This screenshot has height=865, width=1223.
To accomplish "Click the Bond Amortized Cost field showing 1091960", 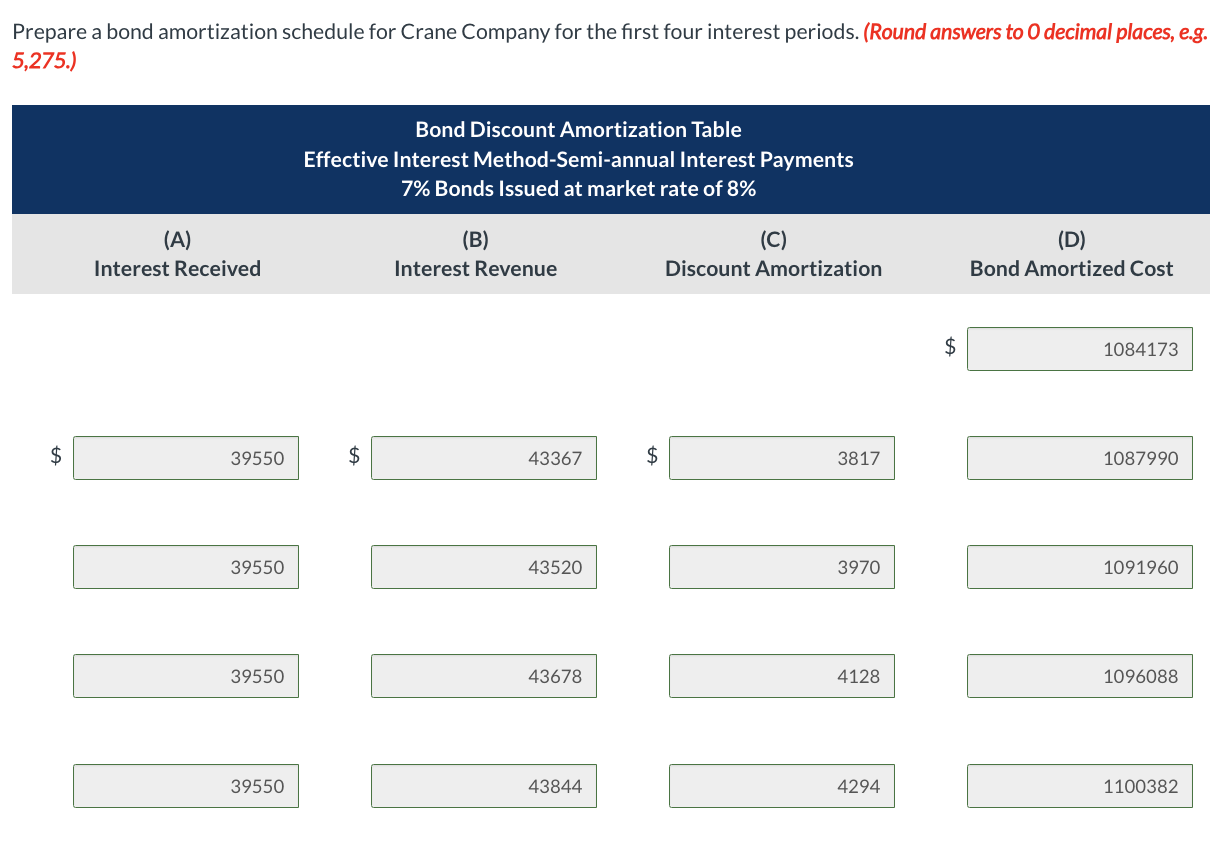I will 1079,566.
